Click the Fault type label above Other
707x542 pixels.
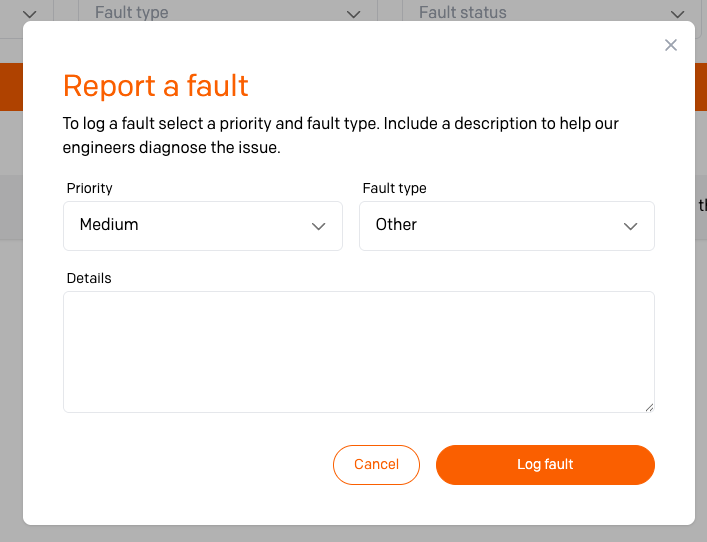pyautogui.click(x=395, y=188)
